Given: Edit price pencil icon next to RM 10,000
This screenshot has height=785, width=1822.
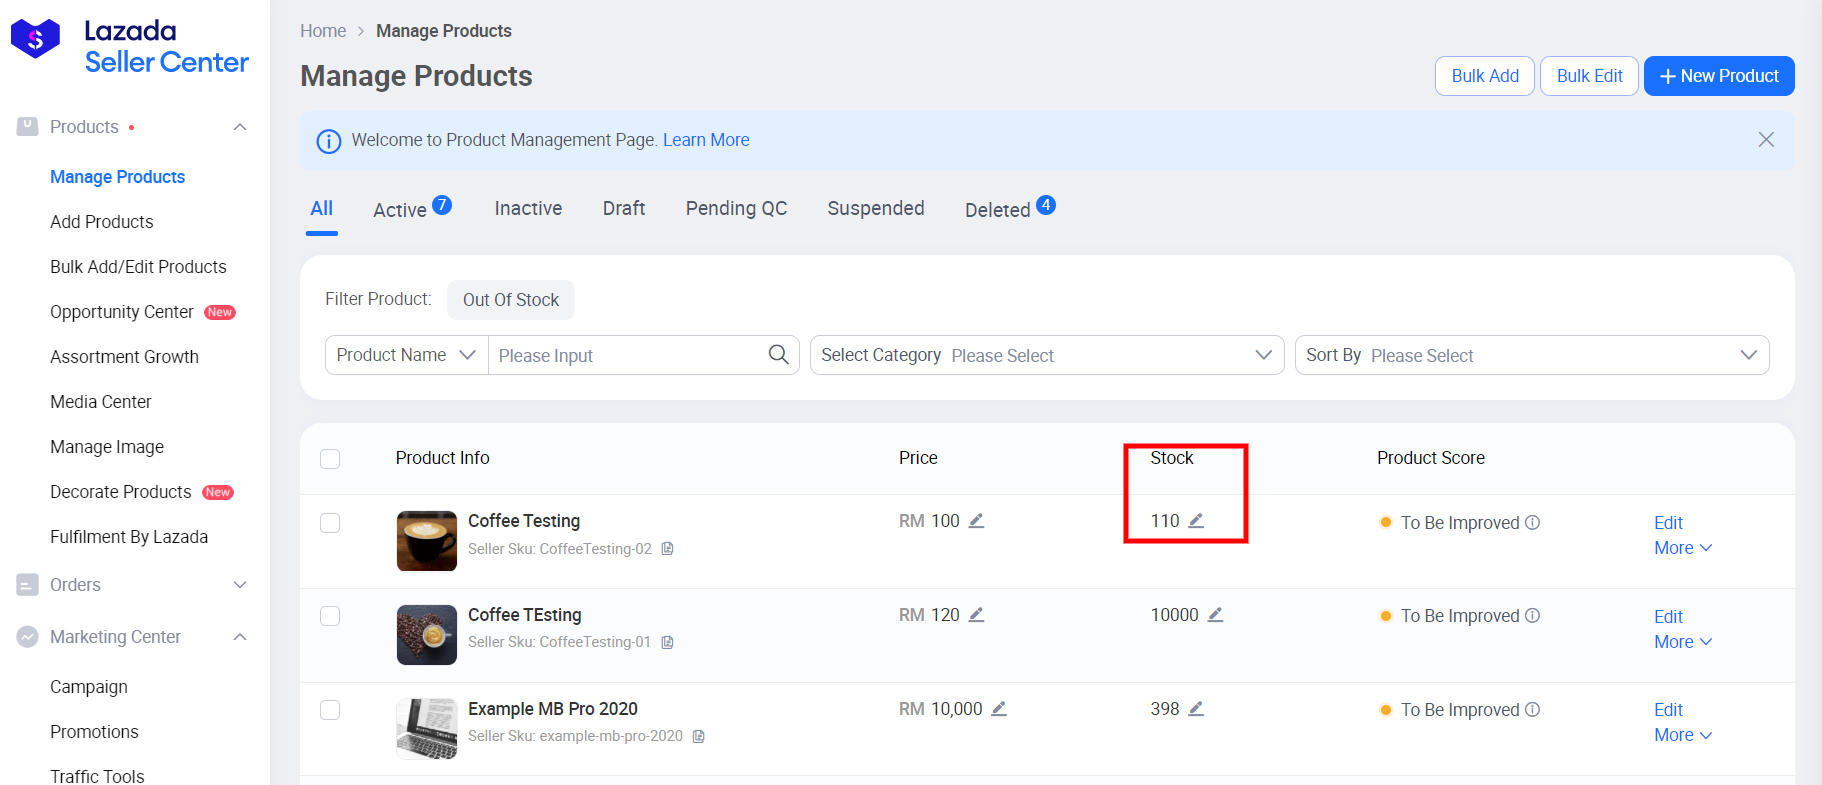Looking at the screenshot, I should point(998,709).
